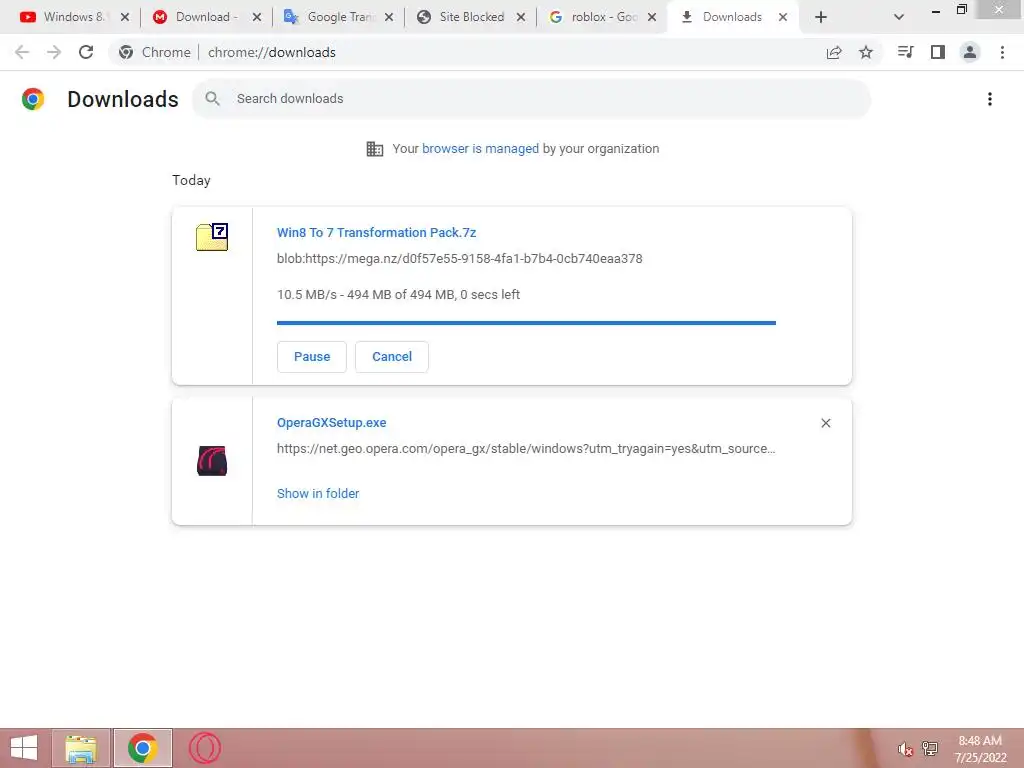1024x768 pixels.
Task: Close the Windows 8 YouTube tab
Action: (125, 17)
